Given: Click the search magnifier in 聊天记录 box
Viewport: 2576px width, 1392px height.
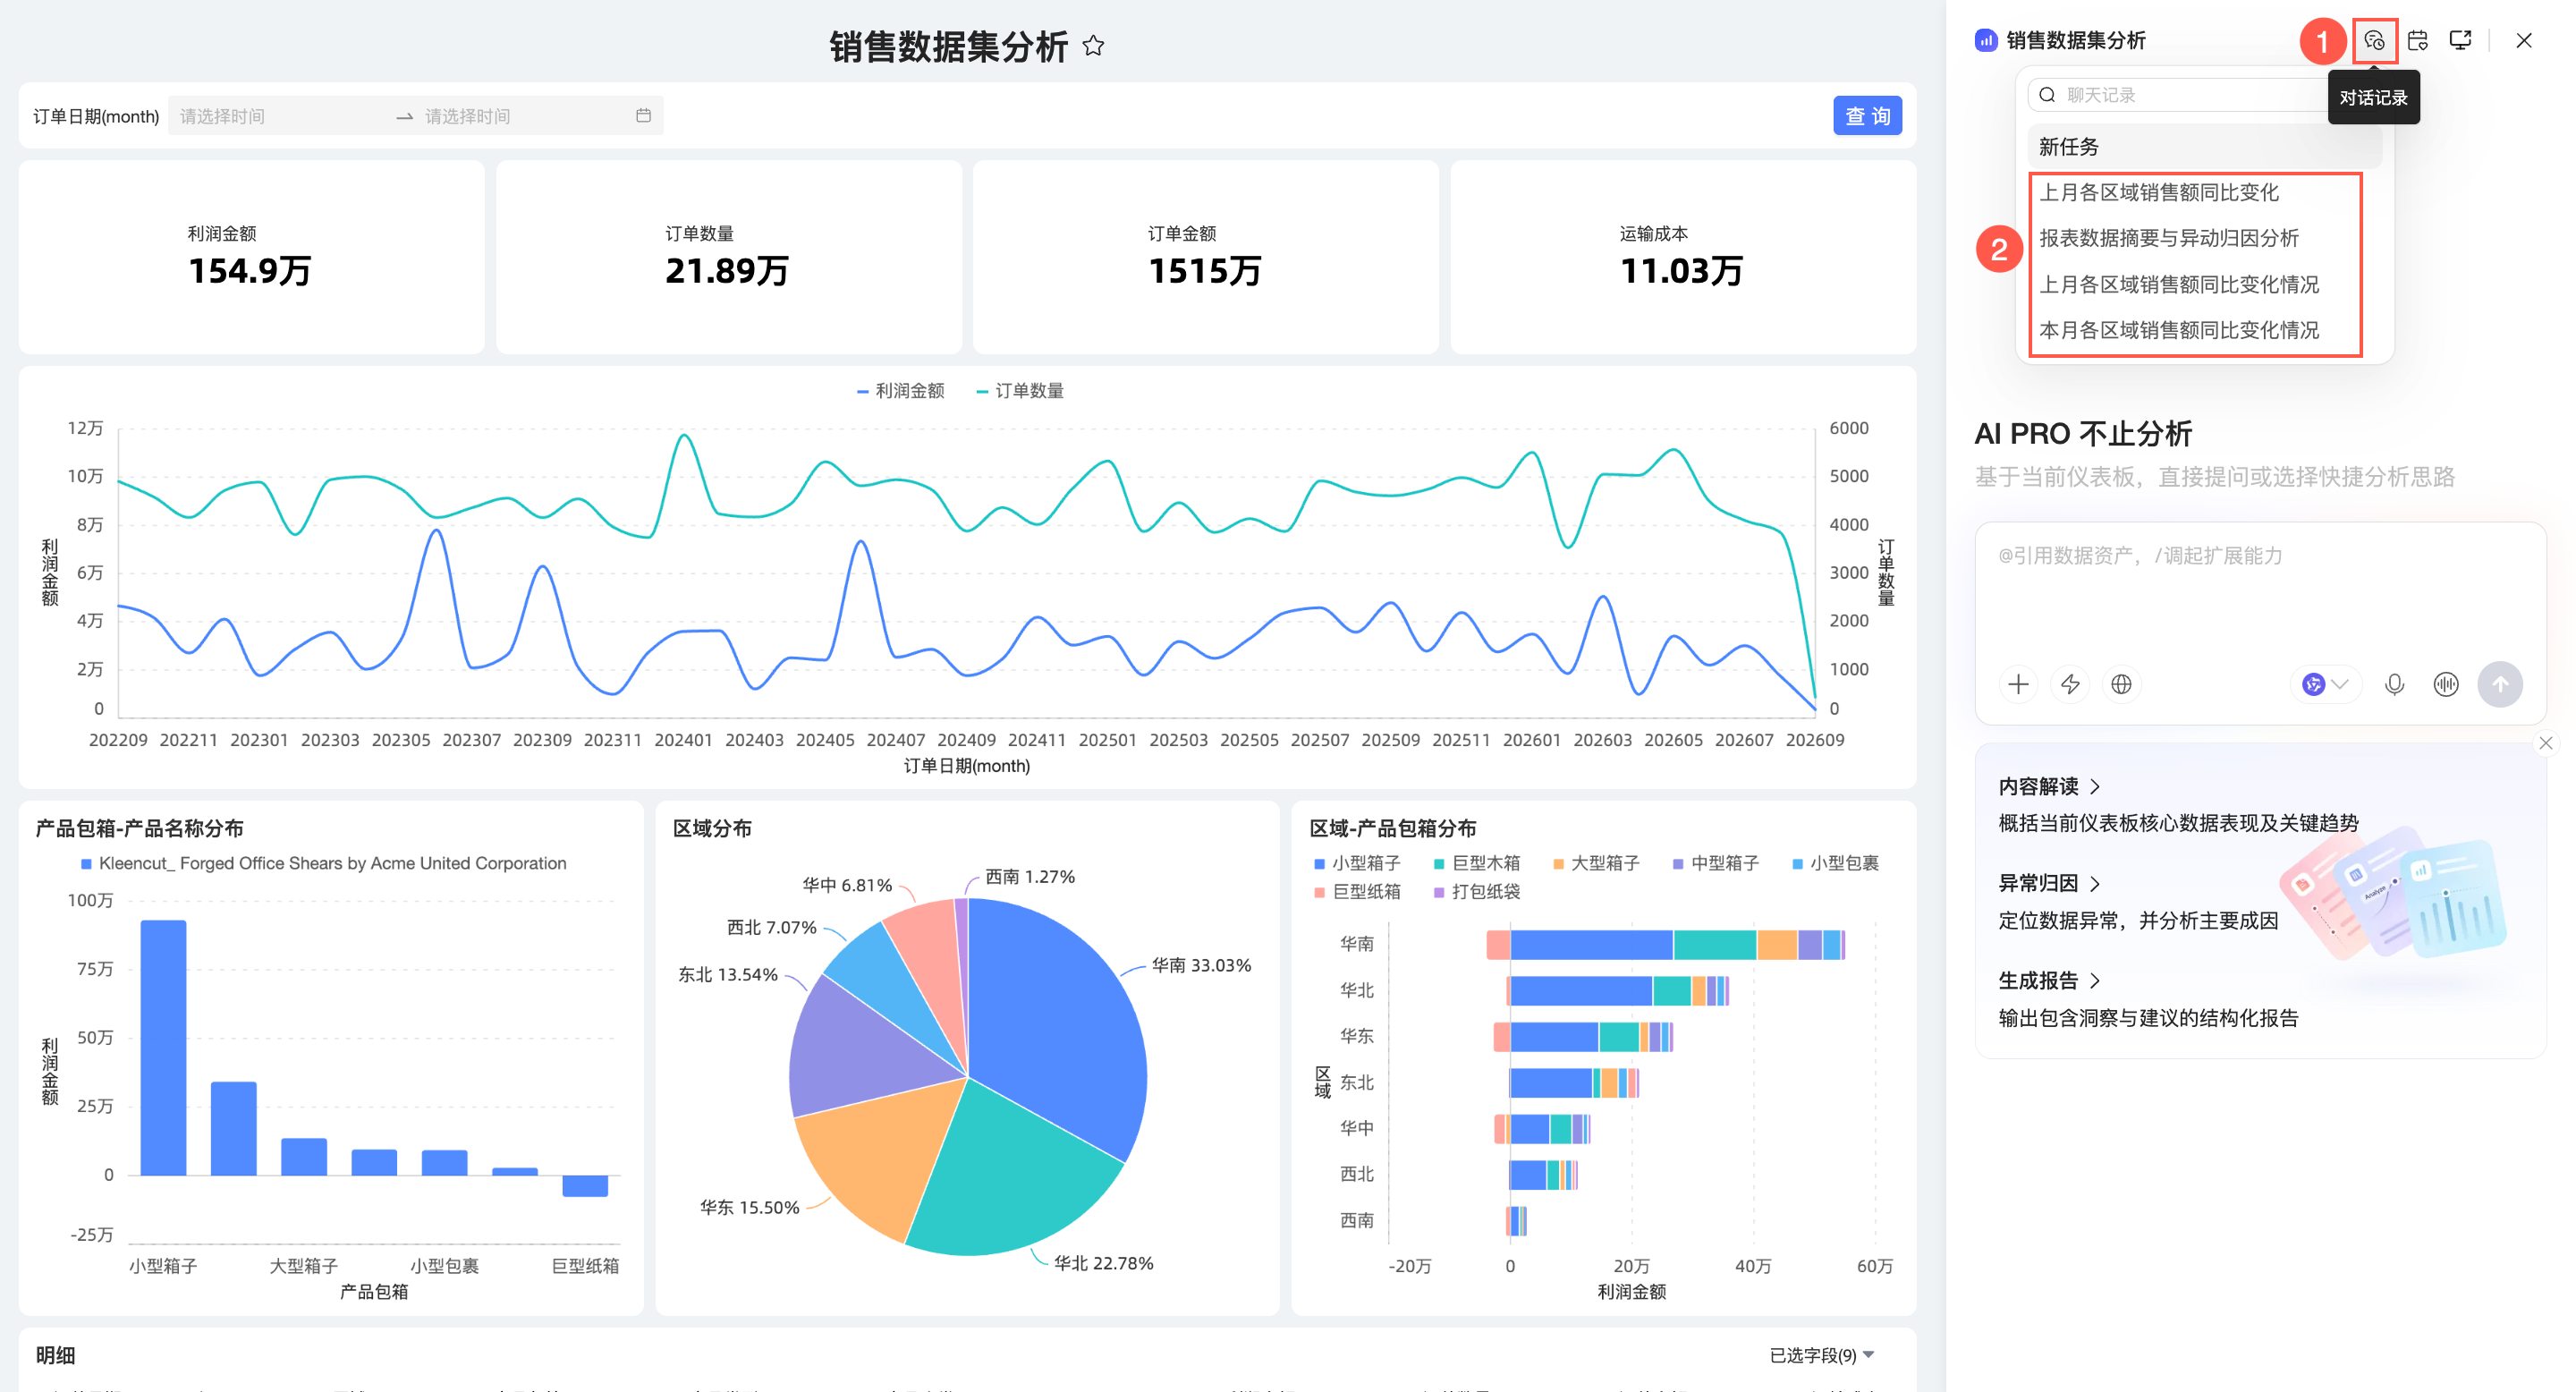Looking at the screenshot, I should click(2047, 95).
